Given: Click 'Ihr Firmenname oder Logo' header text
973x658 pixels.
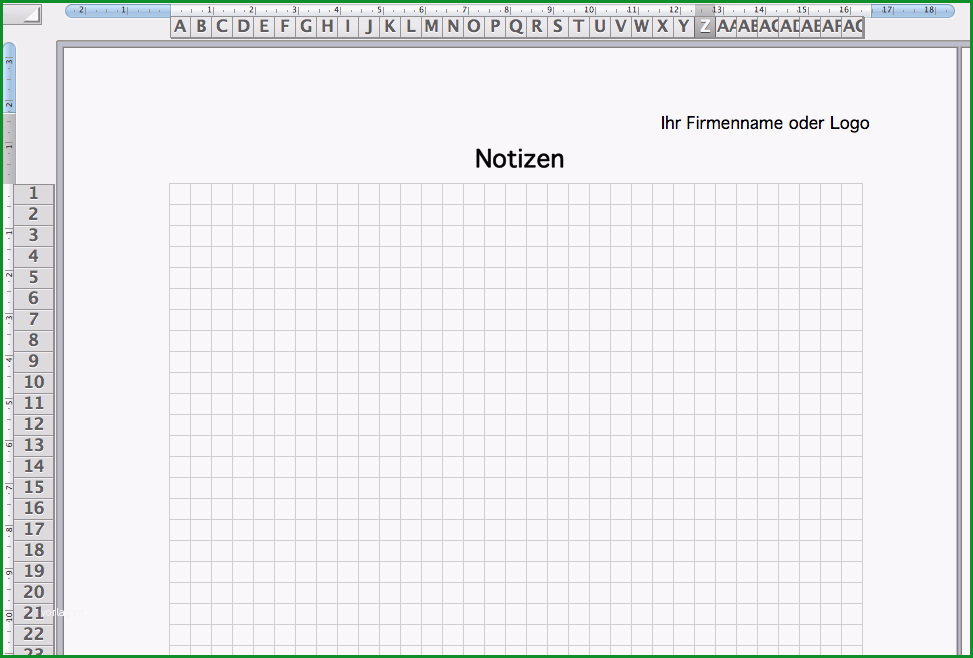Looking at the screenshot, I should click(x=764, y=123).
